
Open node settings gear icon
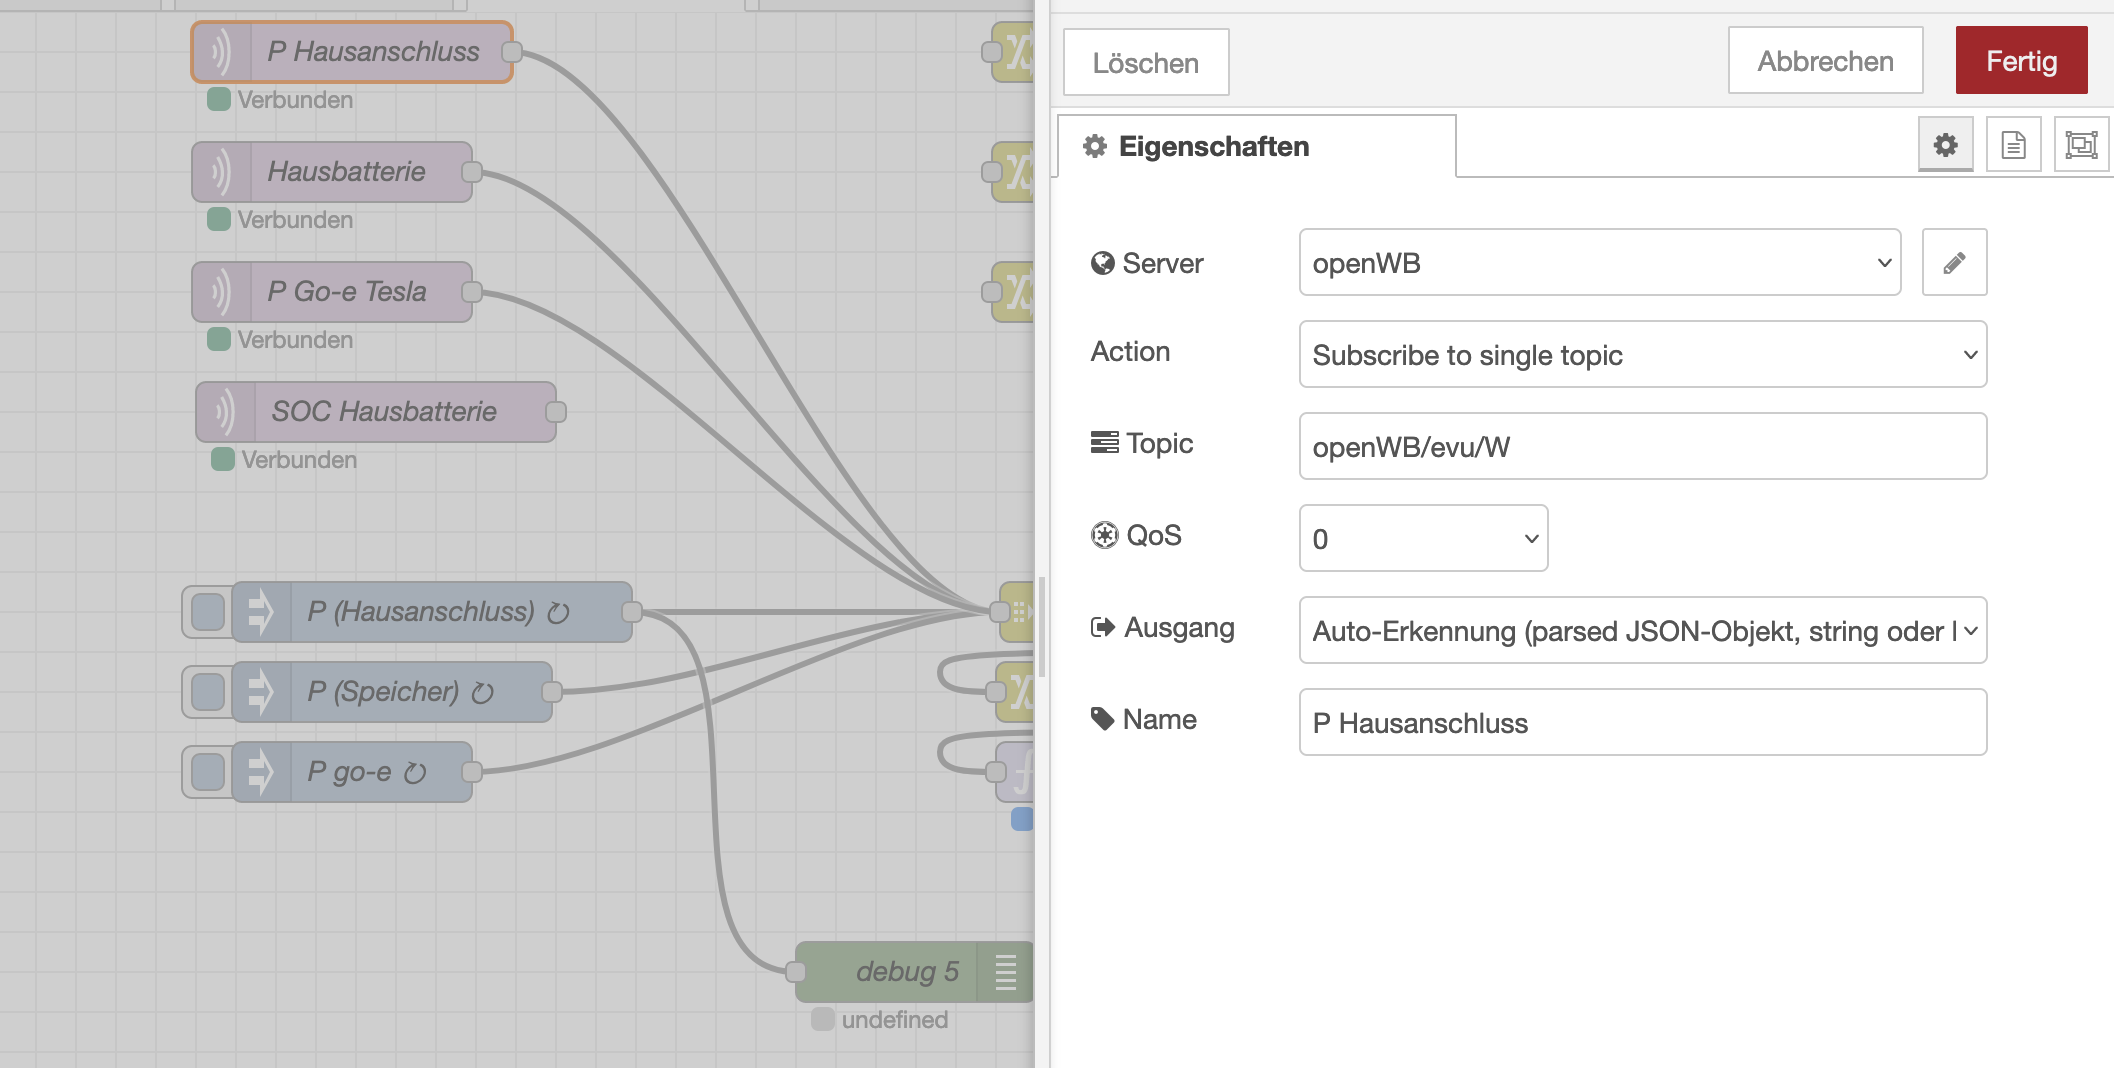(1945, 146)
